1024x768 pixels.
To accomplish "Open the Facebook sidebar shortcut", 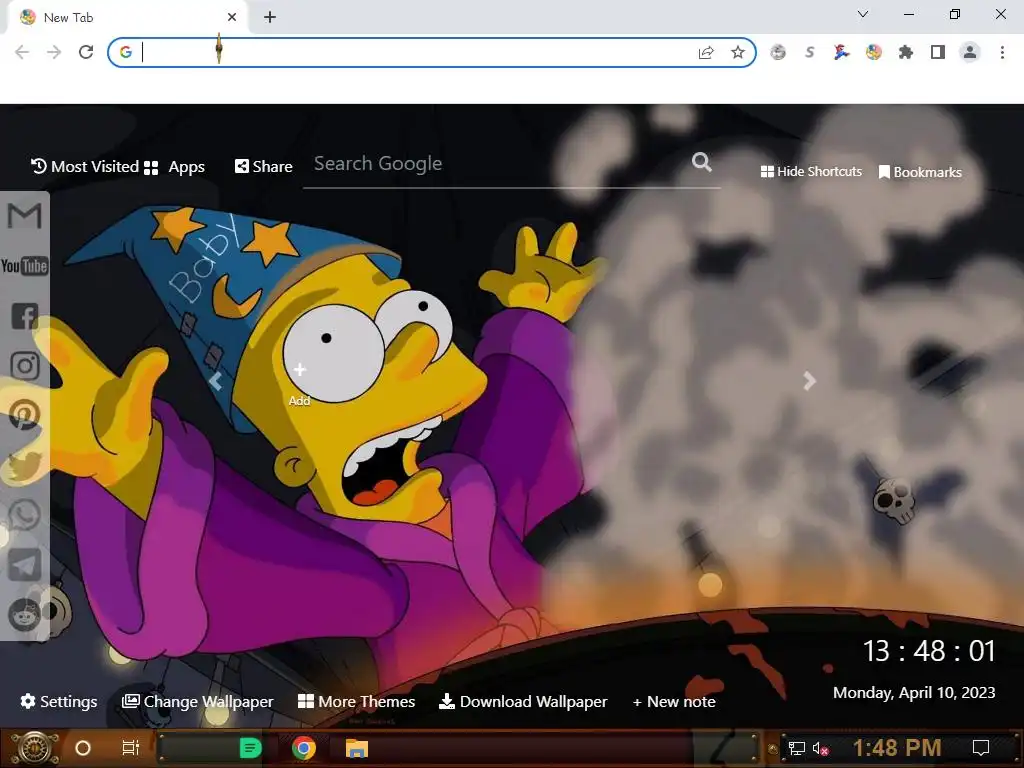I will (x=25, y=316).
